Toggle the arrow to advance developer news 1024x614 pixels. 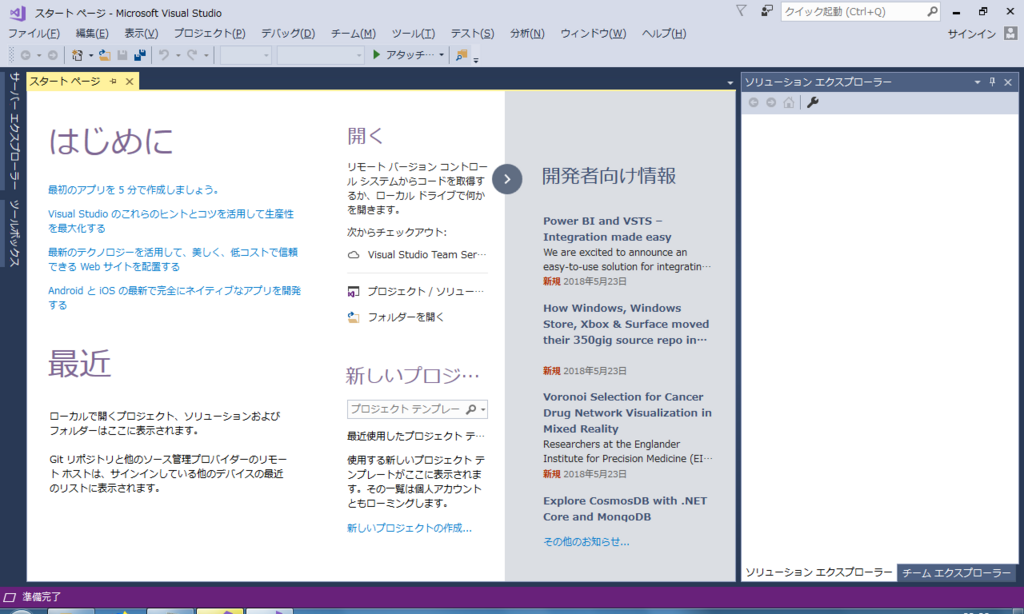[507, 179]
